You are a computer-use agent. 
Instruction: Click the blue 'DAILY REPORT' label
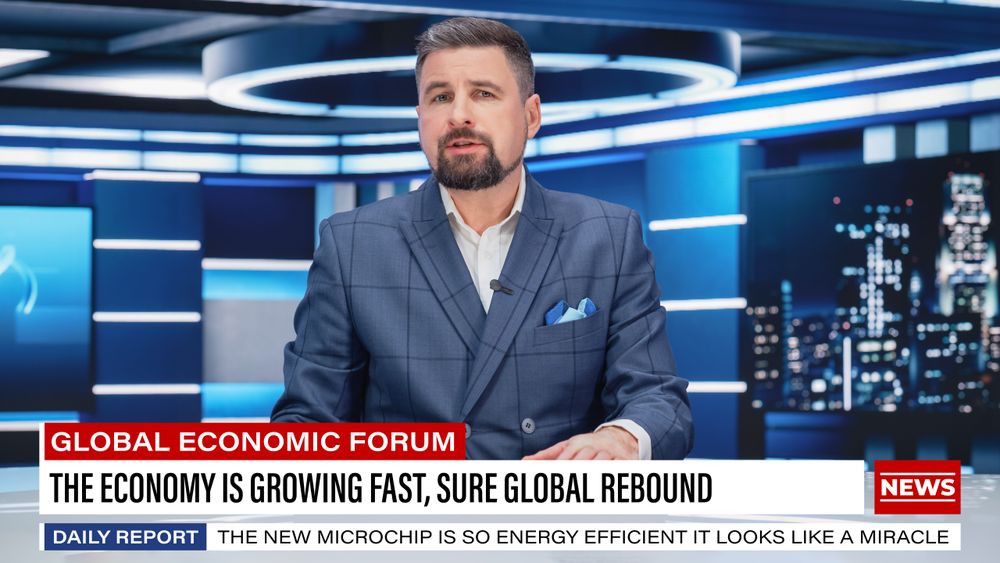click(125, 537)
